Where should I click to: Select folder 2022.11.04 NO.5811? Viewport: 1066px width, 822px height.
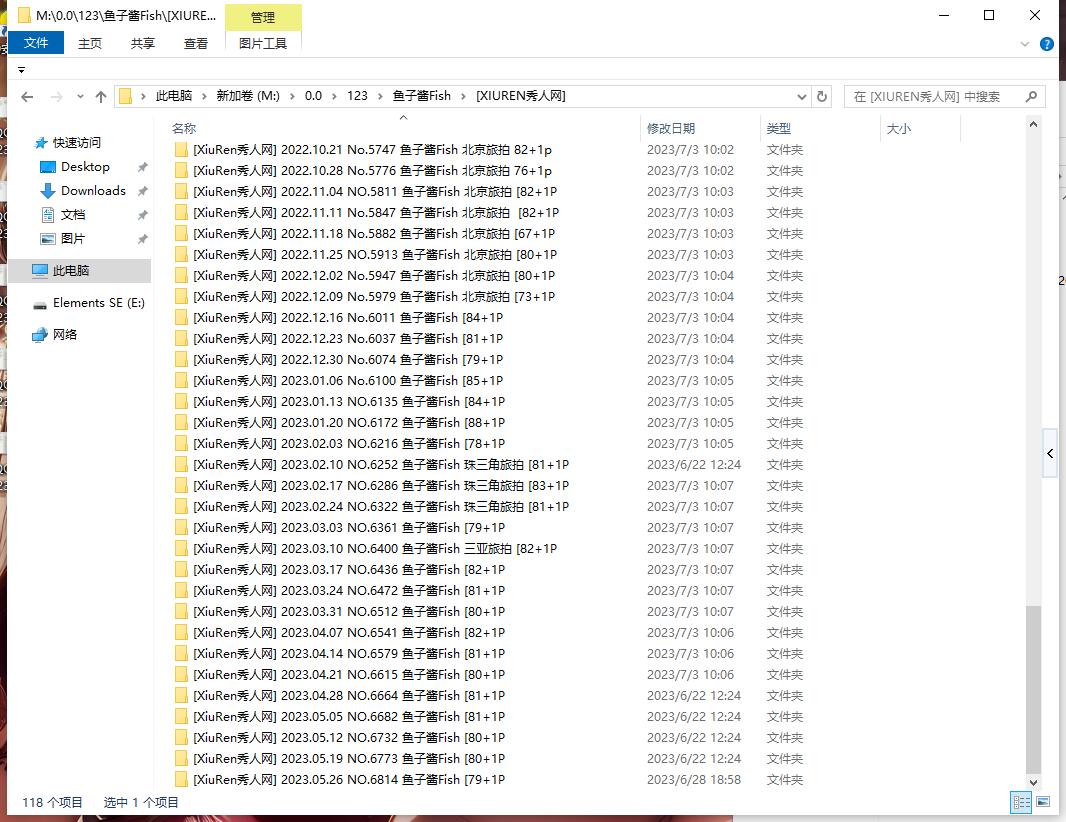(x=375, y=192)
